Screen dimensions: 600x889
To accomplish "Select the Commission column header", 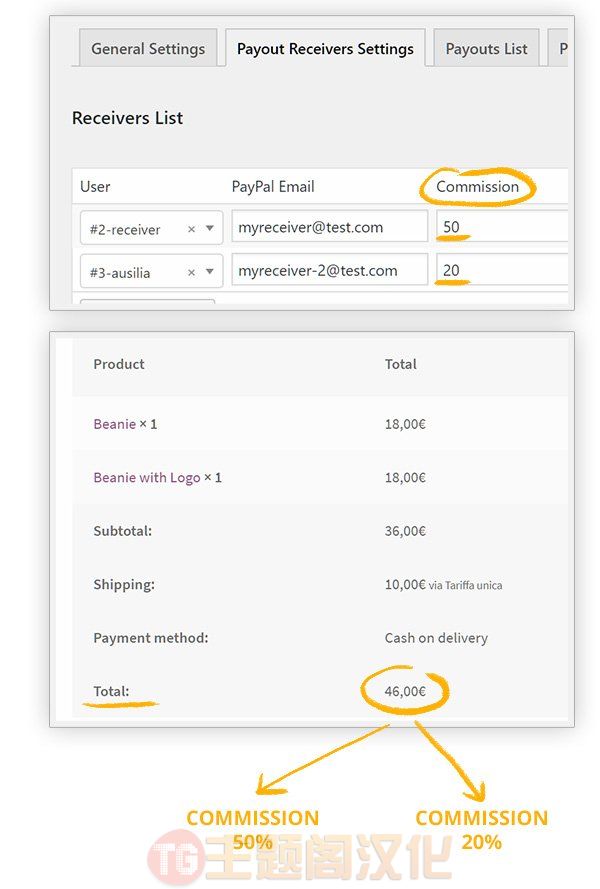I will [478, 187].
